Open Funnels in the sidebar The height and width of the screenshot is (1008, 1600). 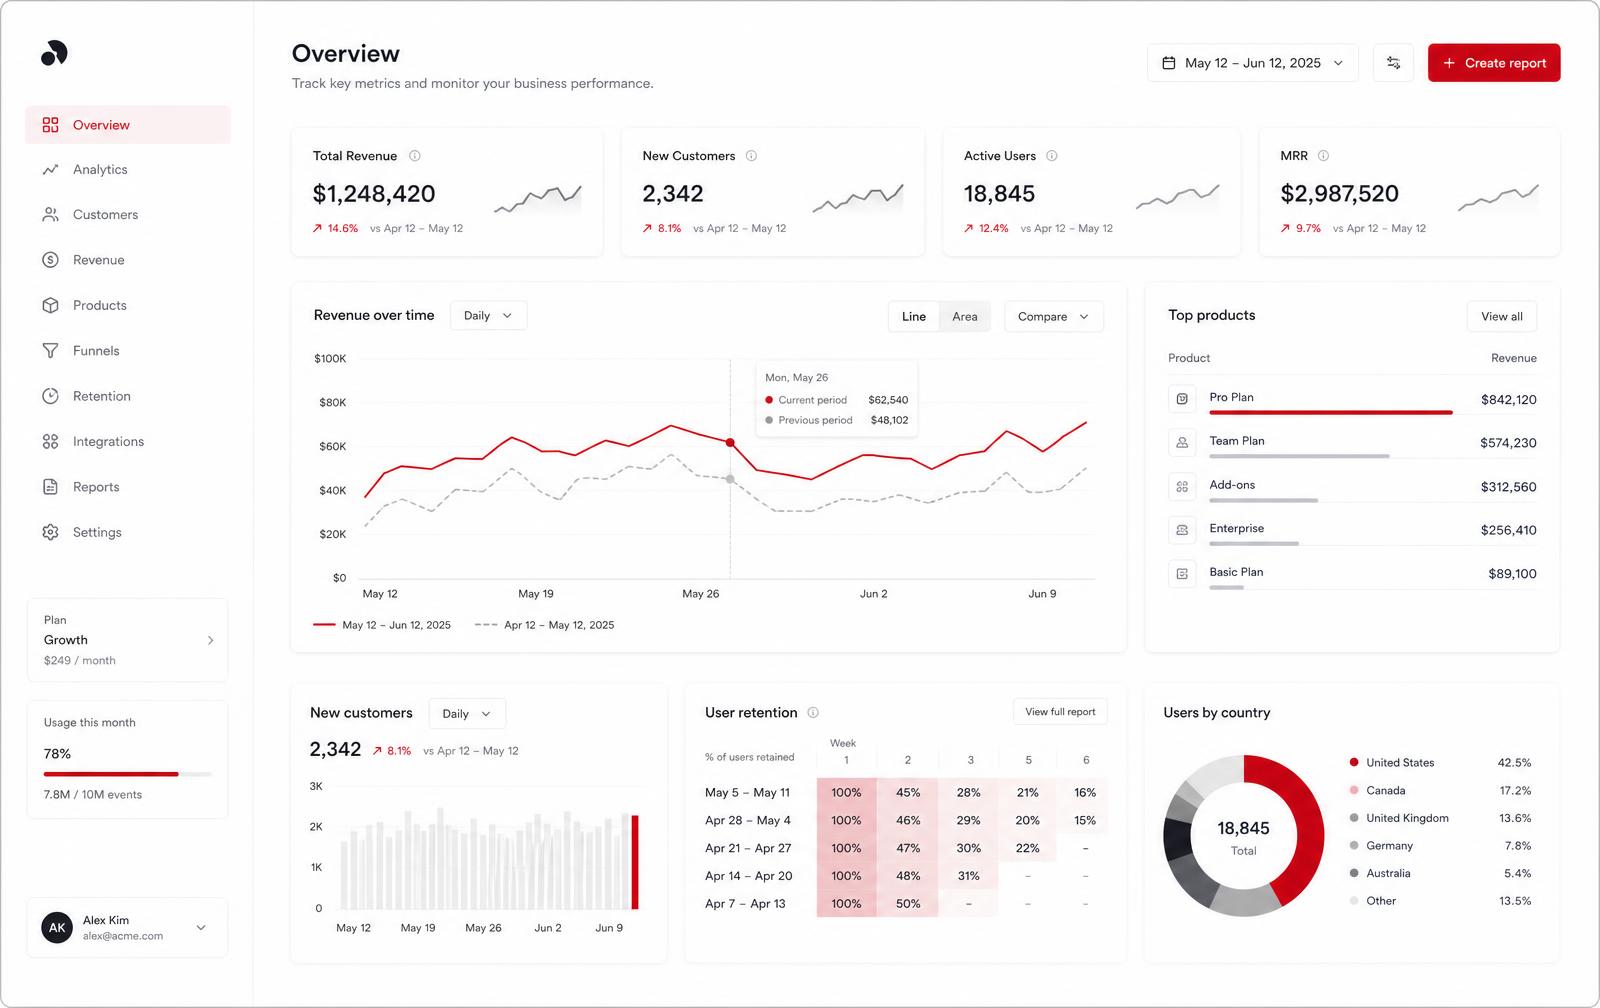pos(128,351)
